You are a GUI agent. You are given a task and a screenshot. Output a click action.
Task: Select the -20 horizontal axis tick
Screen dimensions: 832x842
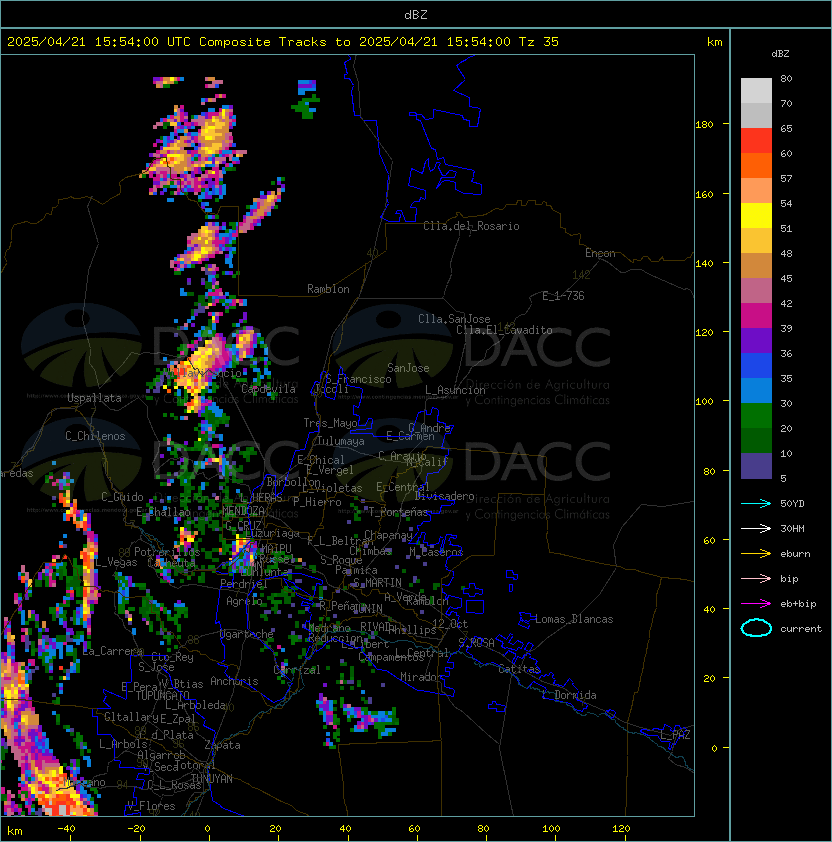click(x=136, y=829)
